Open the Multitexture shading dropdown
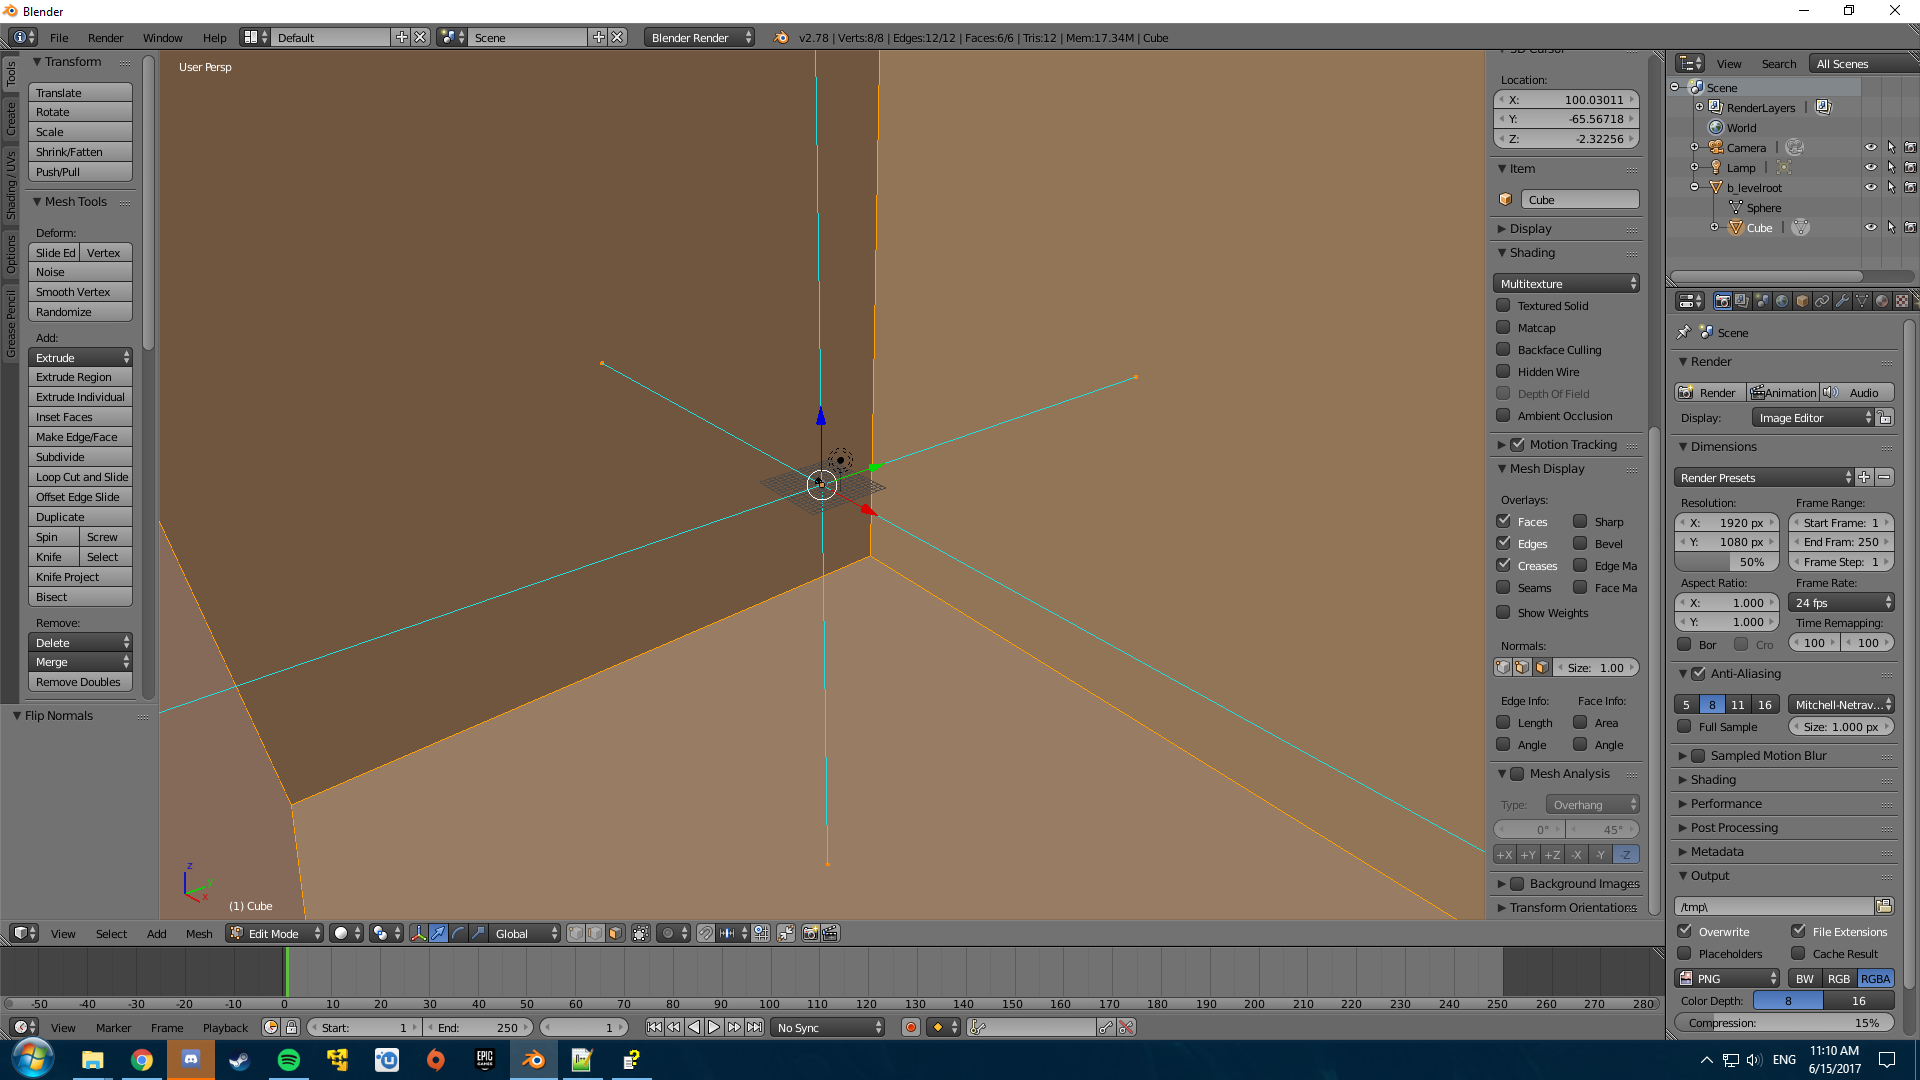This screenshot has width=1920, height=1080. pos(1566,284)
